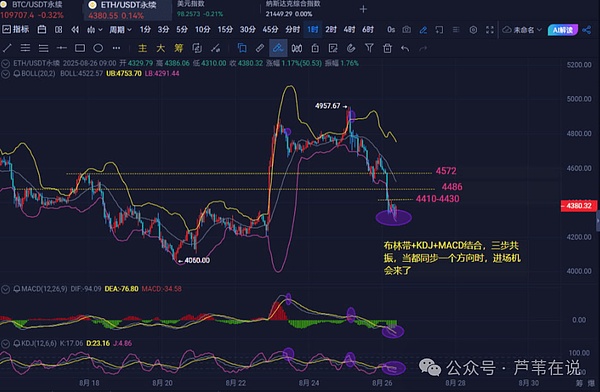Viewport: 600px width, 392px height.
Task: Select the rectangle drawing tool
Action: click(x=80, y=48)
